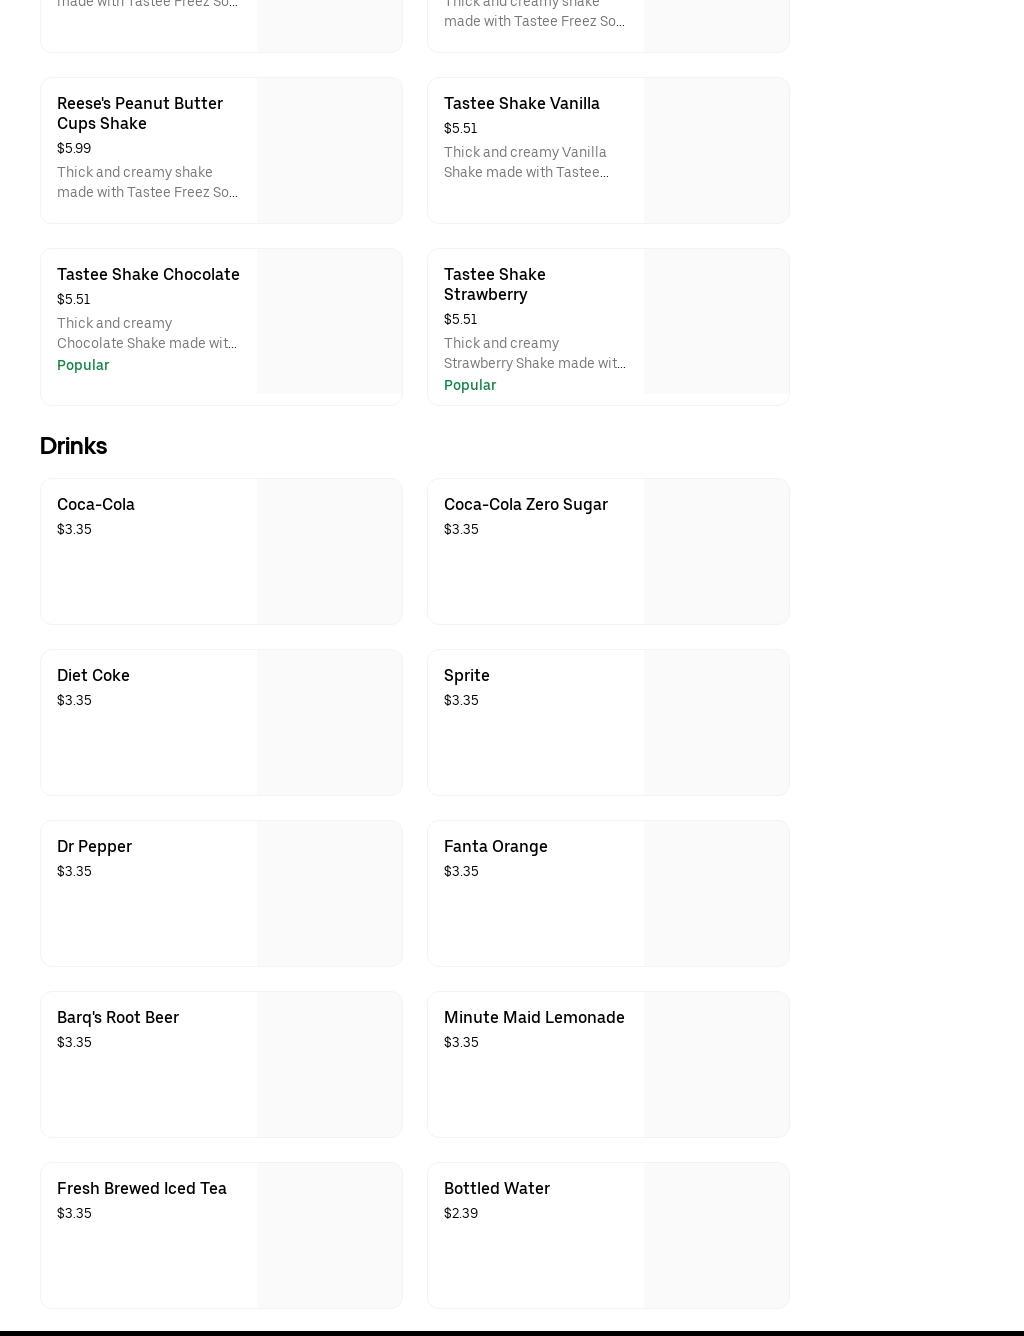Viewport: 1024px width, 1336px height.
Task: Click the Coca-Cola image placeholder
Action: [x=329, y=551]
